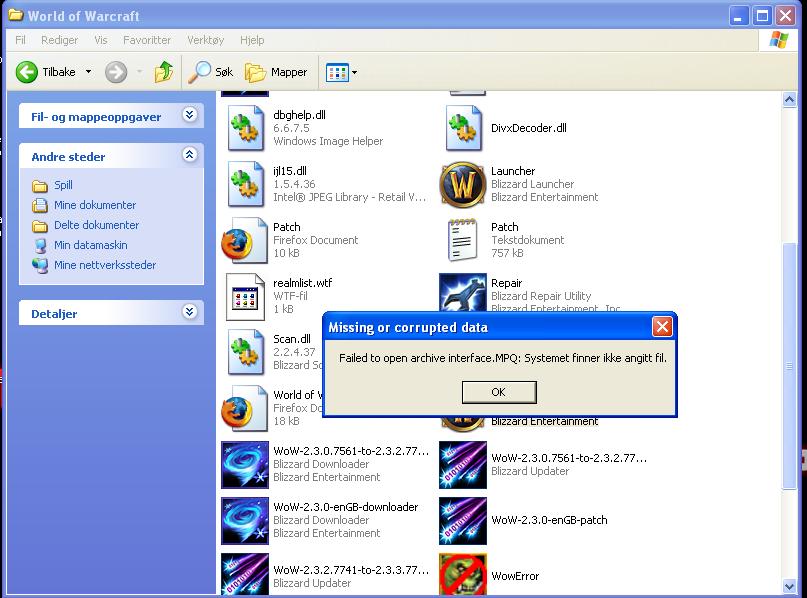Collapse the Andre steder panel
This screenshot has height=598, width=807.
[189, 154]
